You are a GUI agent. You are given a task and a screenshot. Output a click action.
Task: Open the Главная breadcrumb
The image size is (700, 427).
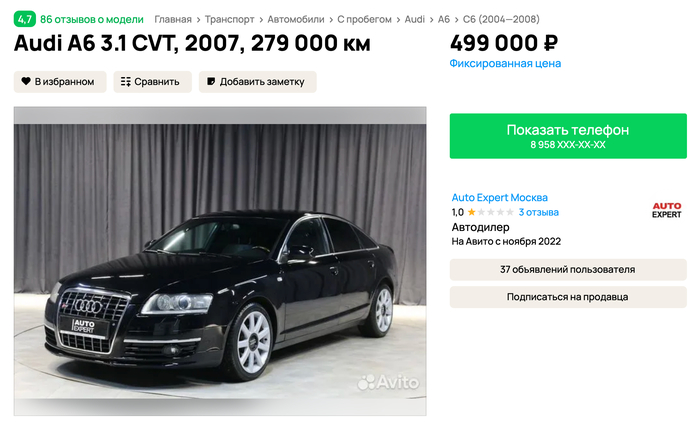(173, 19)
